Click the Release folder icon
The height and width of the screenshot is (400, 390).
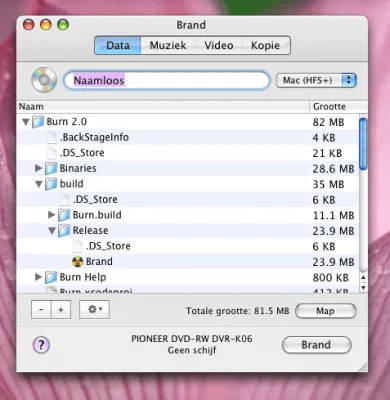coord(64,230)
